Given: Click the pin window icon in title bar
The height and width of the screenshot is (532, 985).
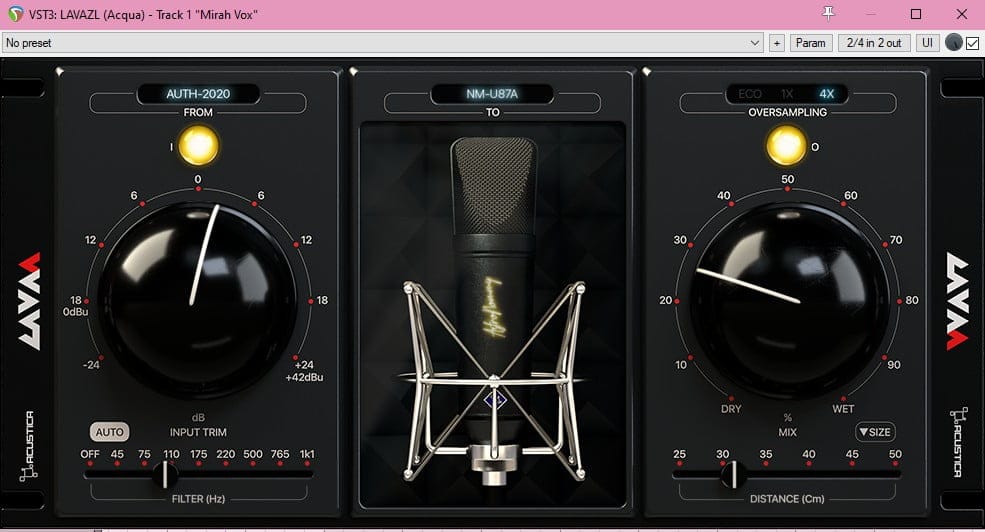Looking at the screenshot, I should click(x=827, y=14).
